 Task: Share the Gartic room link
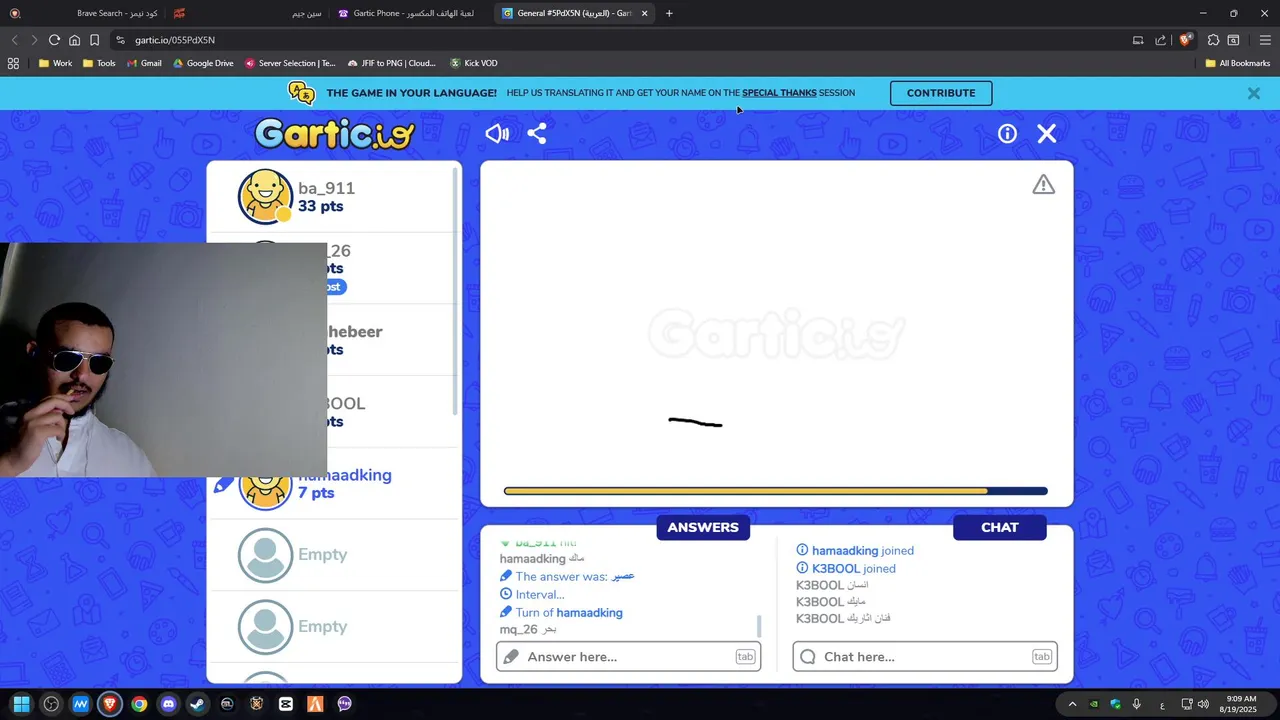click(537, 133)
